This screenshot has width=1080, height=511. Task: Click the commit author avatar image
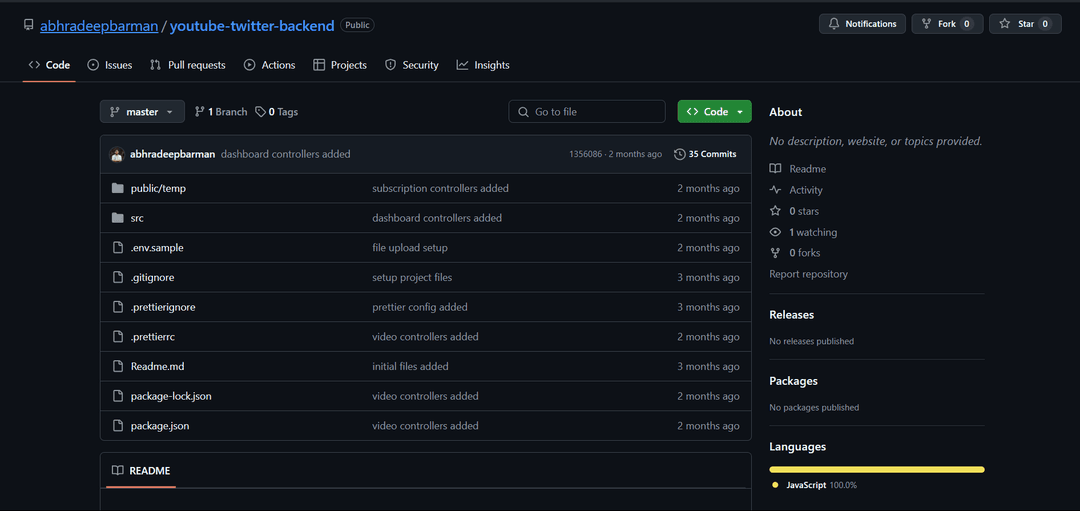[x=117, y=154]
